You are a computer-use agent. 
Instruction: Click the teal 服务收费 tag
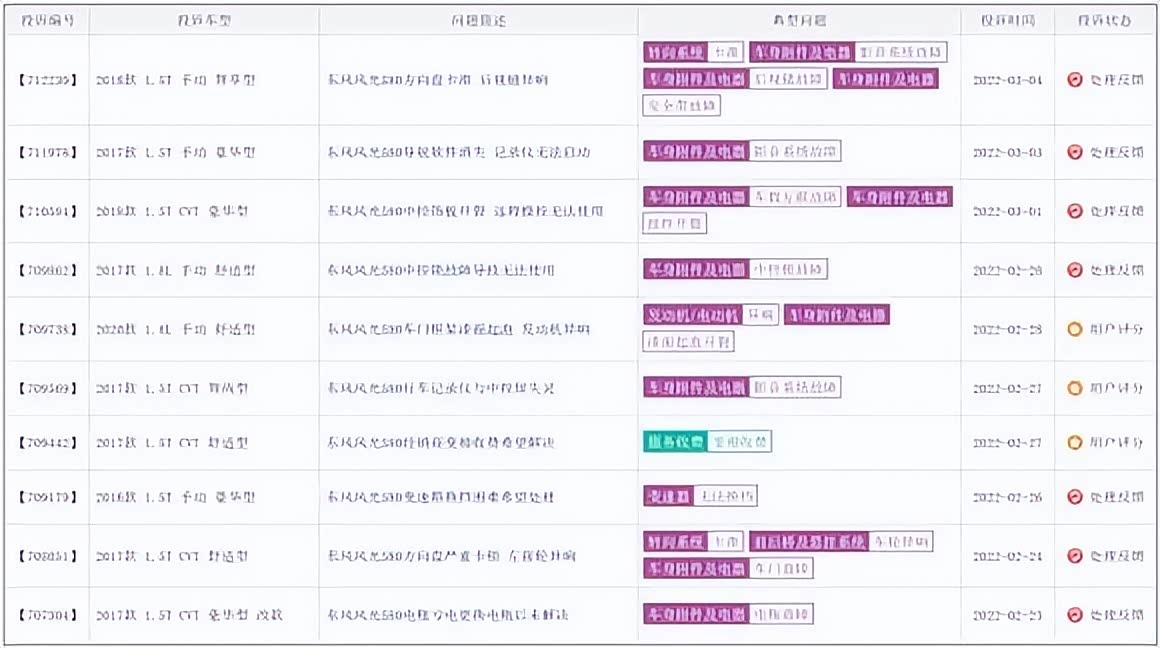674,442
